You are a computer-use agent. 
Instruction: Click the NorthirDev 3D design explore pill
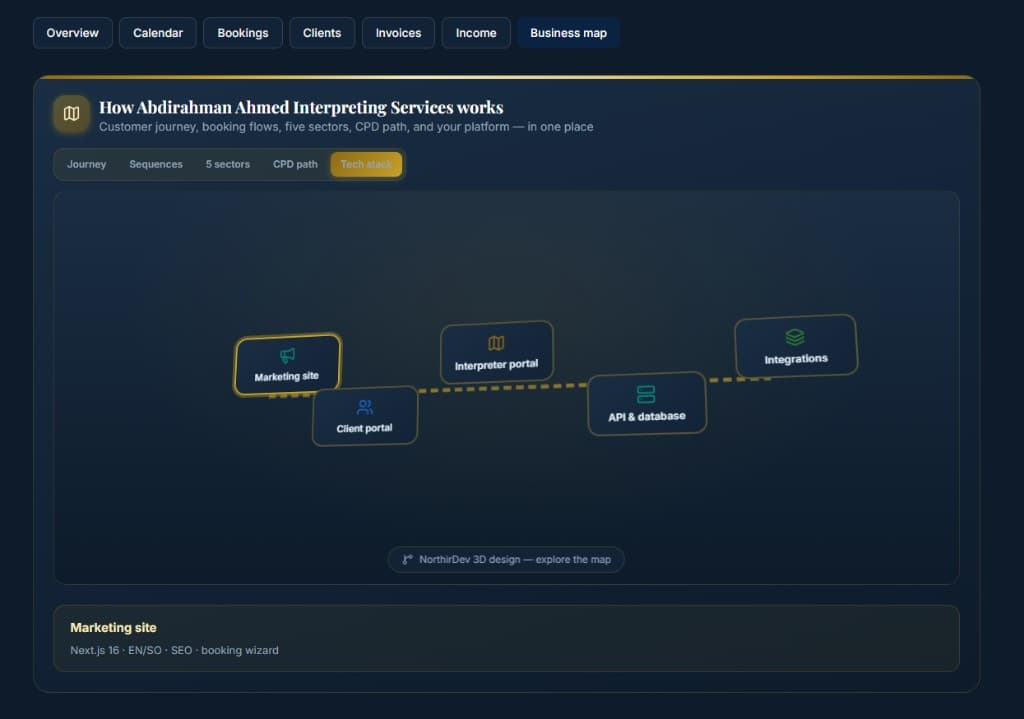click(506, 560)
